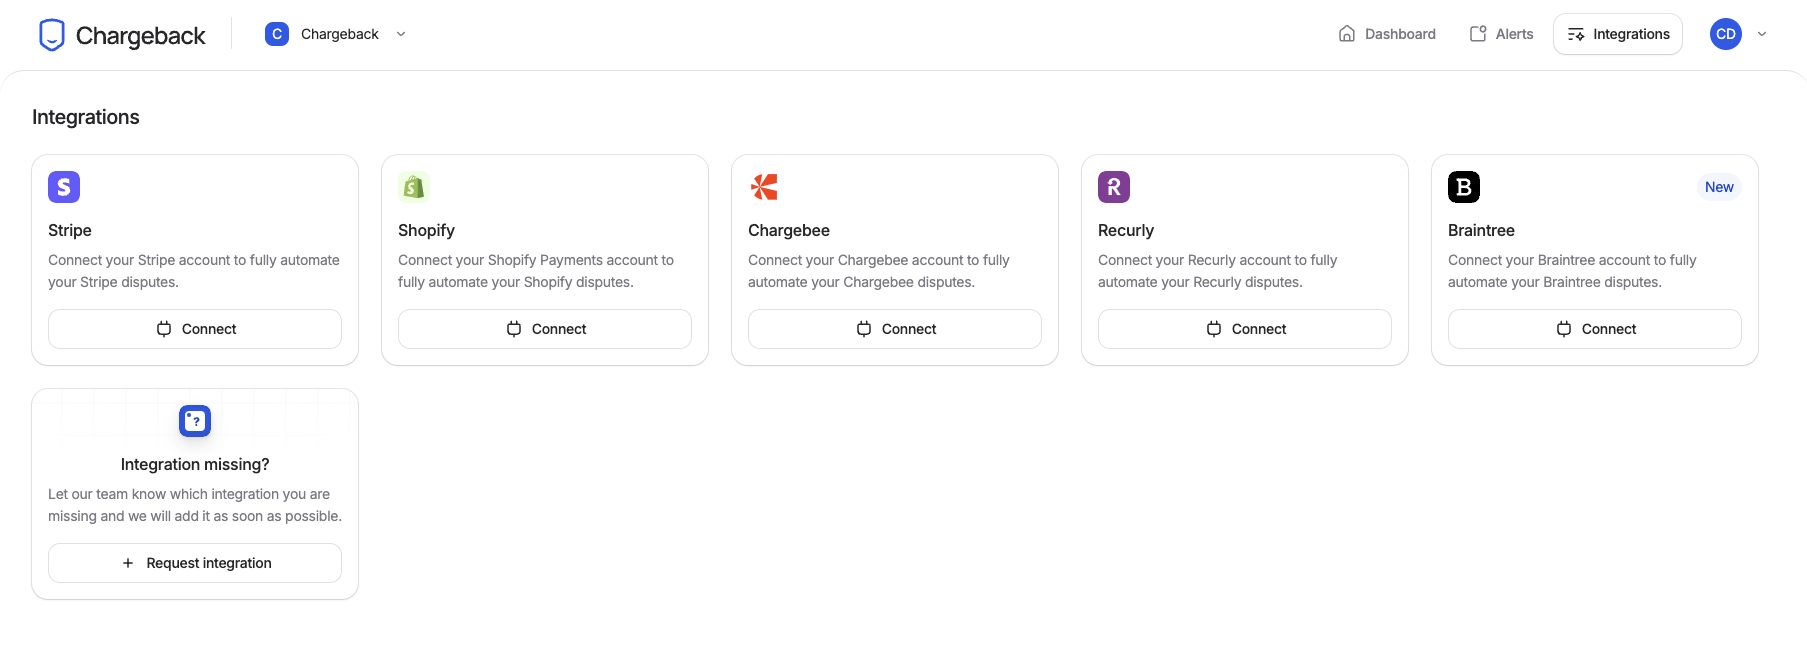Image resolution: width=1807 pixels, height=668 pixels.
Task: Click the Chargebee logo icon
Action: coord(764,187)
